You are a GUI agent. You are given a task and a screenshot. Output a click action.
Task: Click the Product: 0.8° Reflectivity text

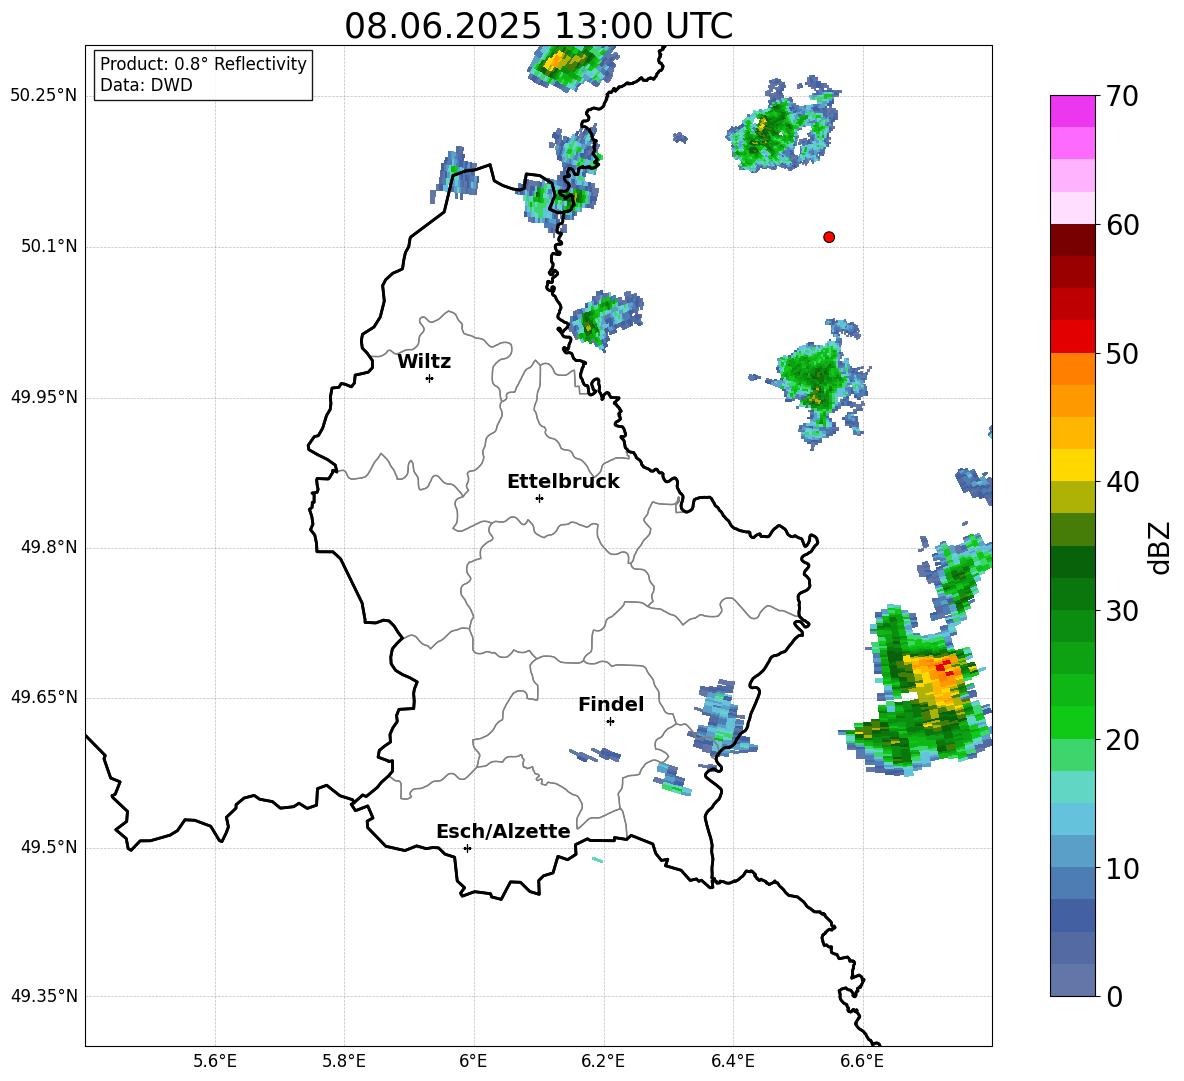point(203,64)
